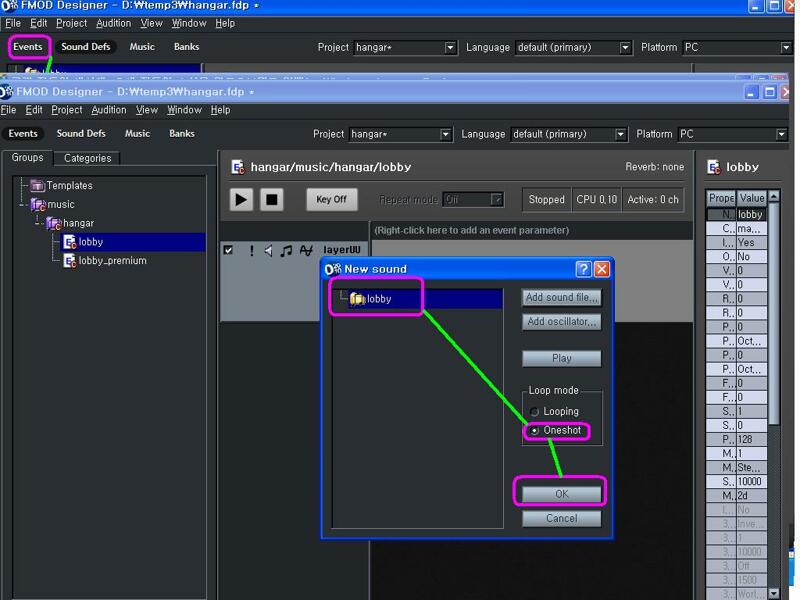Click the waveform effect icon on layer00
800x600 pixels.
coord(306,250)
